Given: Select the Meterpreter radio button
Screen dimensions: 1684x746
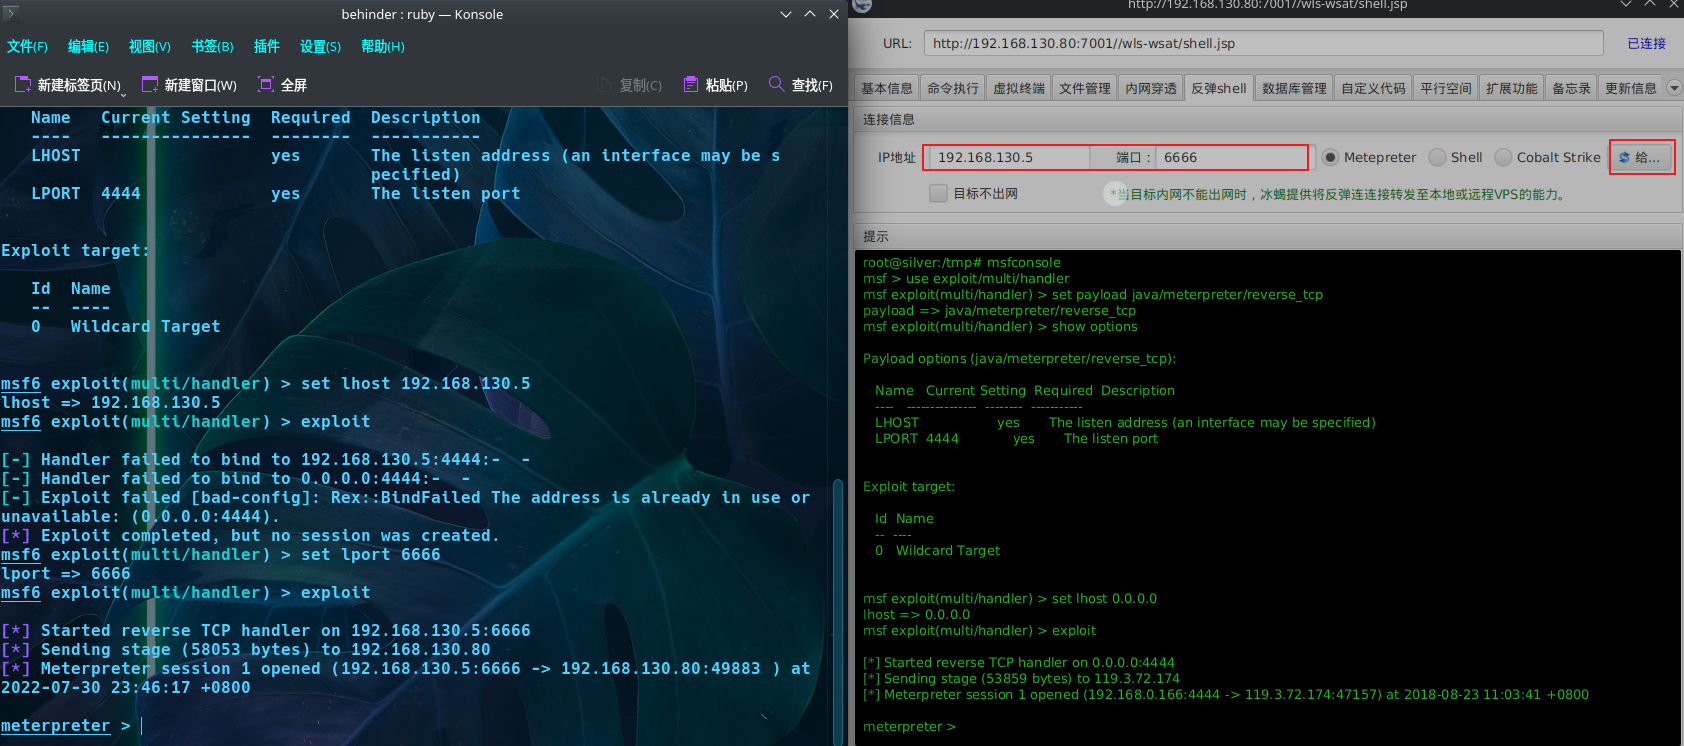Looking at the screenshot, I should point(1330,157).
